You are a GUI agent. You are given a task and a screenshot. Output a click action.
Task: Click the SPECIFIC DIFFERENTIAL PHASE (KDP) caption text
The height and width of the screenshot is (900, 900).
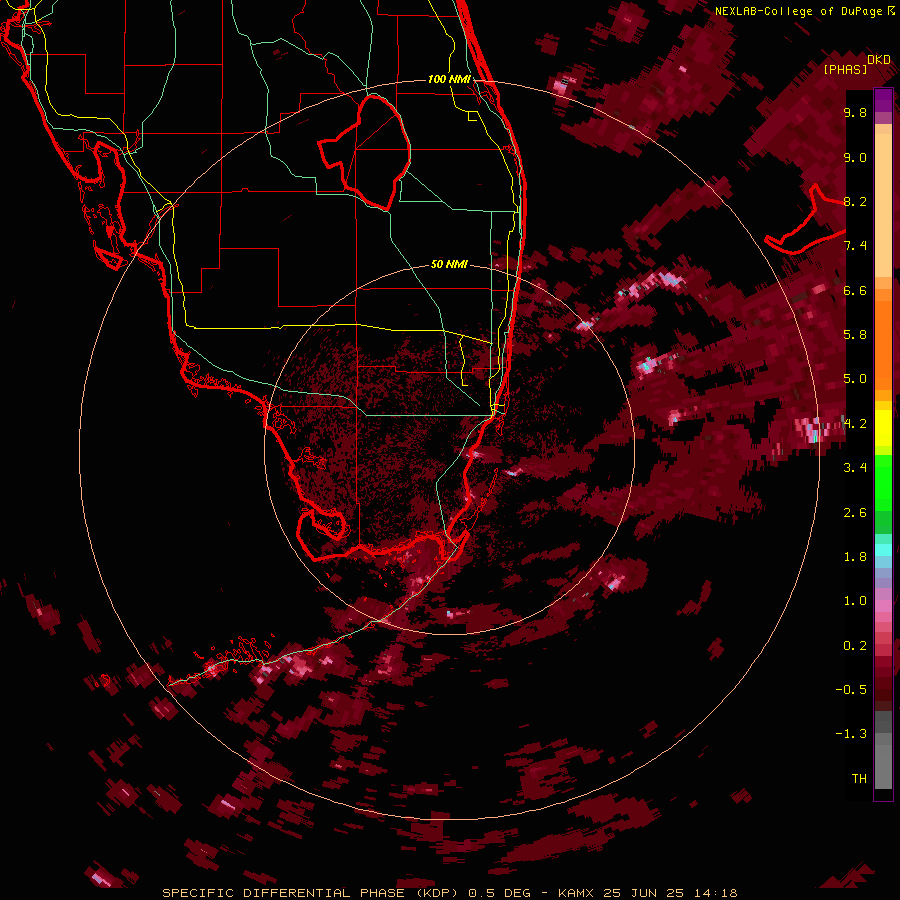click(309, 893)
